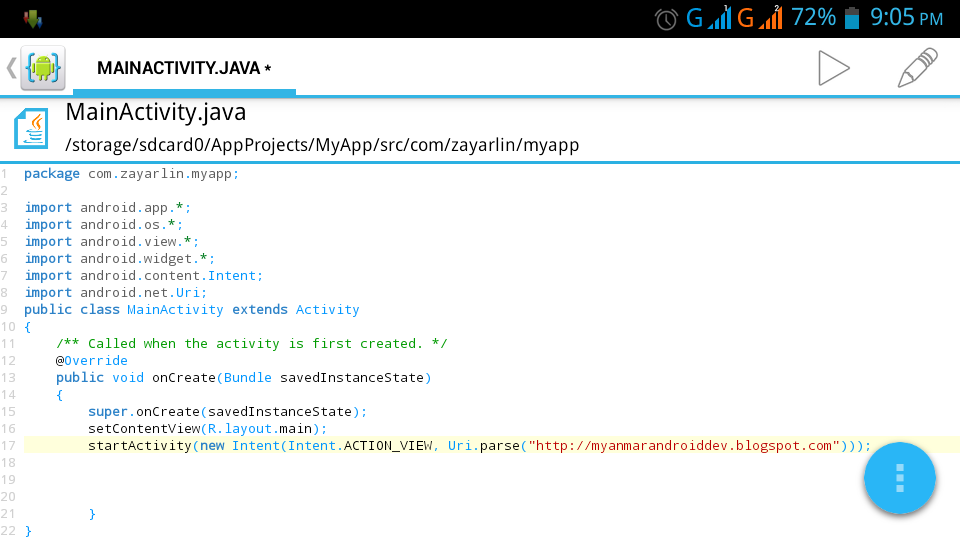Tap the MainActivity.java file title
Viewport: 960px width, 540px height.
156,112
